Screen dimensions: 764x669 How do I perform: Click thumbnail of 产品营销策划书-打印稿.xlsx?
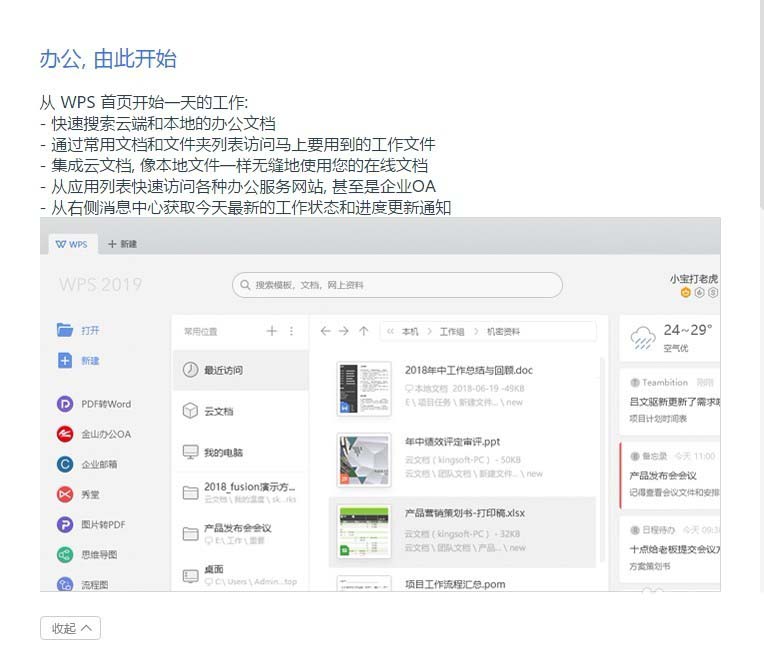click(364, 532)
